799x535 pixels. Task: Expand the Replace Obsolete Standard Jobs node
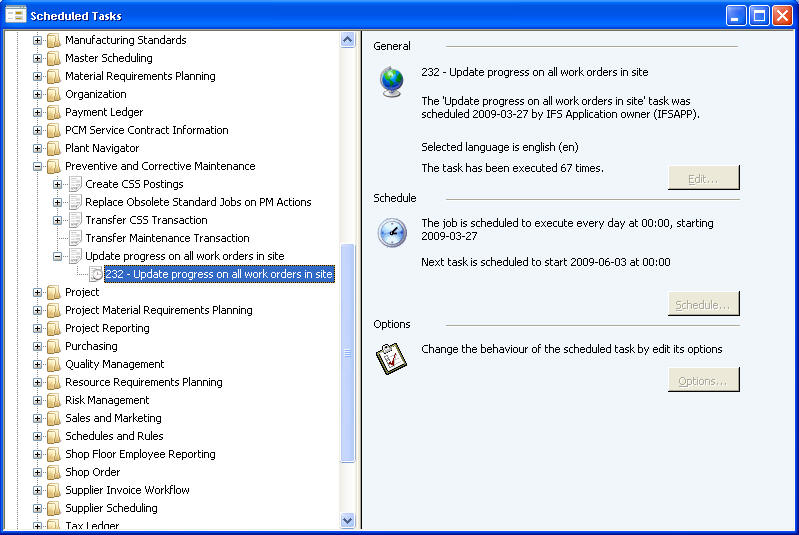point(58,202)
